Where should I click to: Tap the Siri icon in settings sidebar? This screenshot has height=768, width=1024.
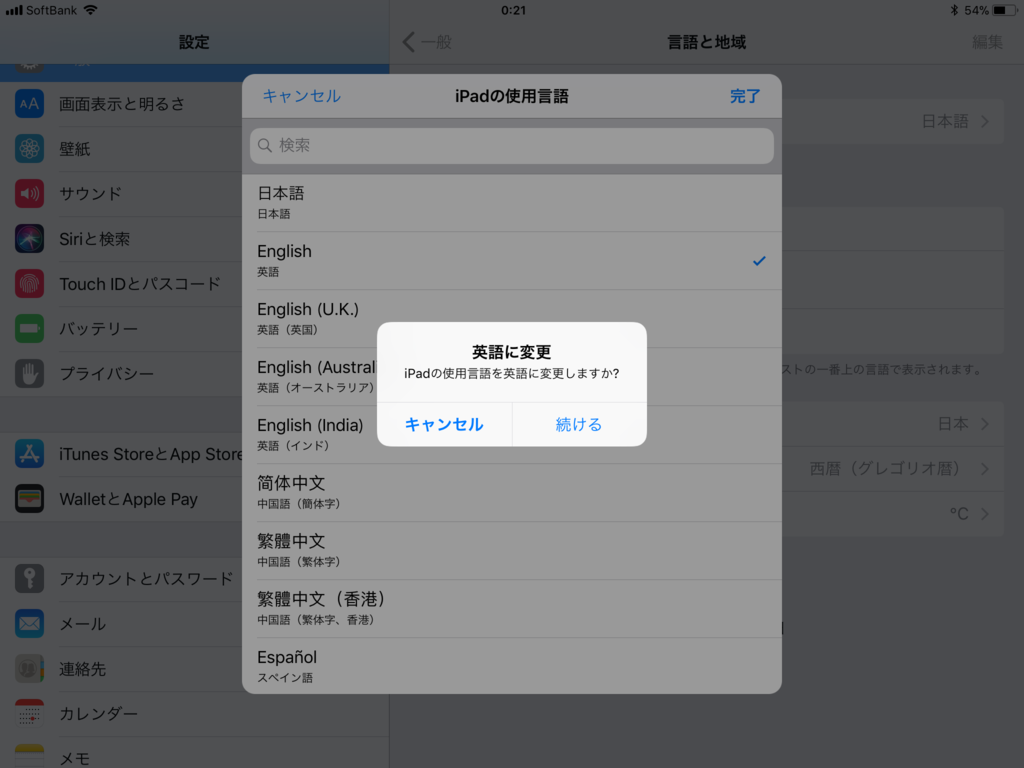(29, 239)
